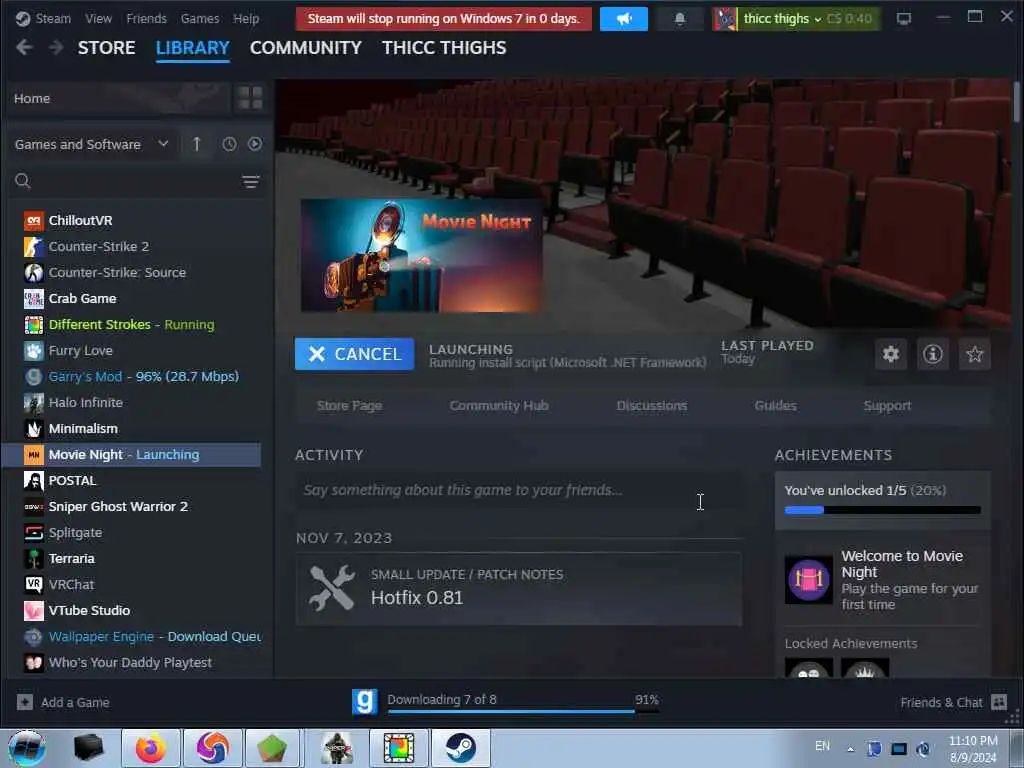Viewport: 1024px width, 768px height.
Task: Click the Add a Game plus icon
Action: click(25, 702)
